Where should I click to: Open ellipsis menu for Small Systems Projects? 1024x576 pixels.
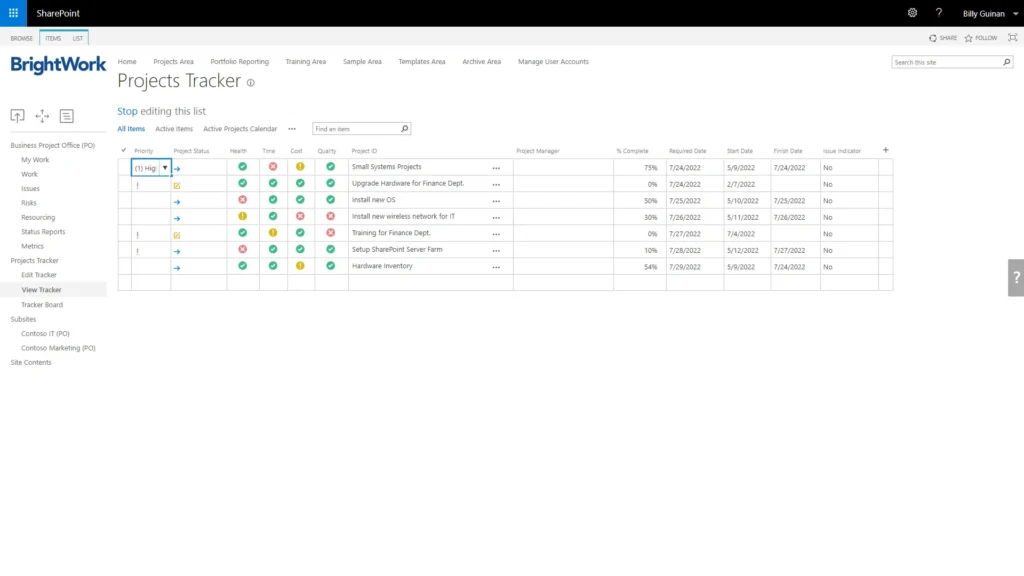(496, 168)
